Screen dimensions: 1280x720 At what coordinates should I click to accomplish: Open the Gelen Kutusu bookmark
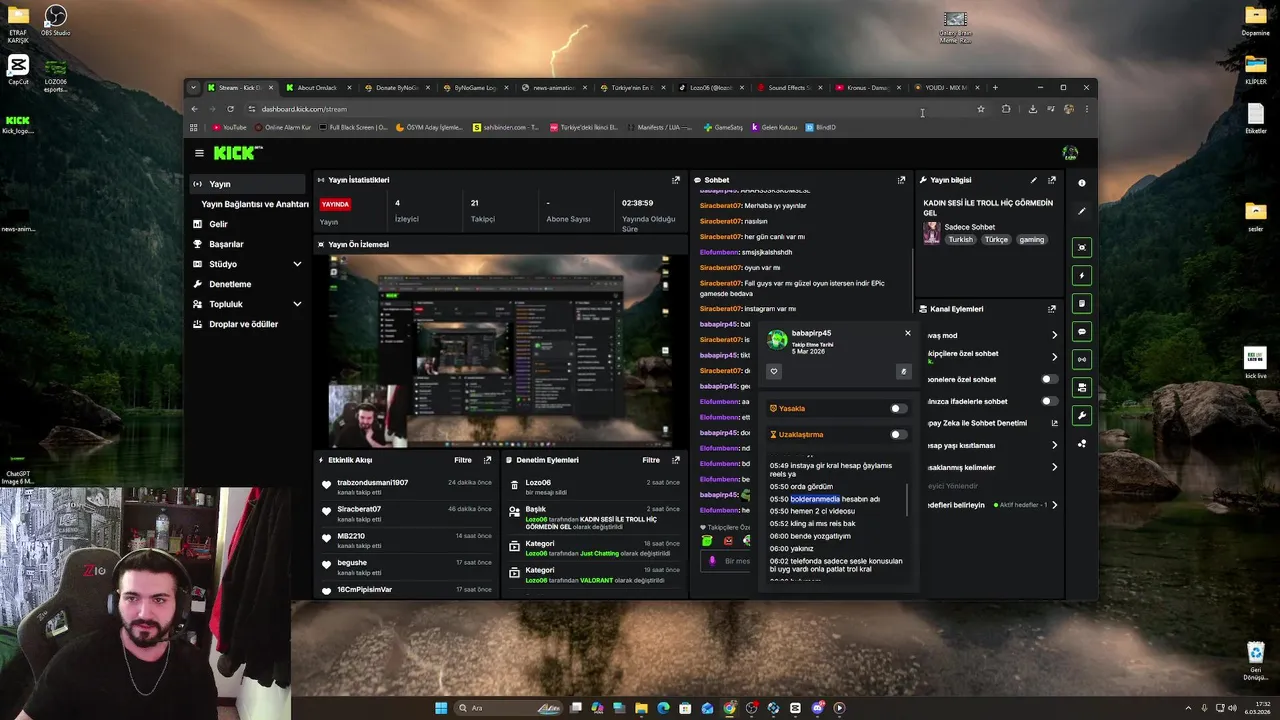(773, 127)
